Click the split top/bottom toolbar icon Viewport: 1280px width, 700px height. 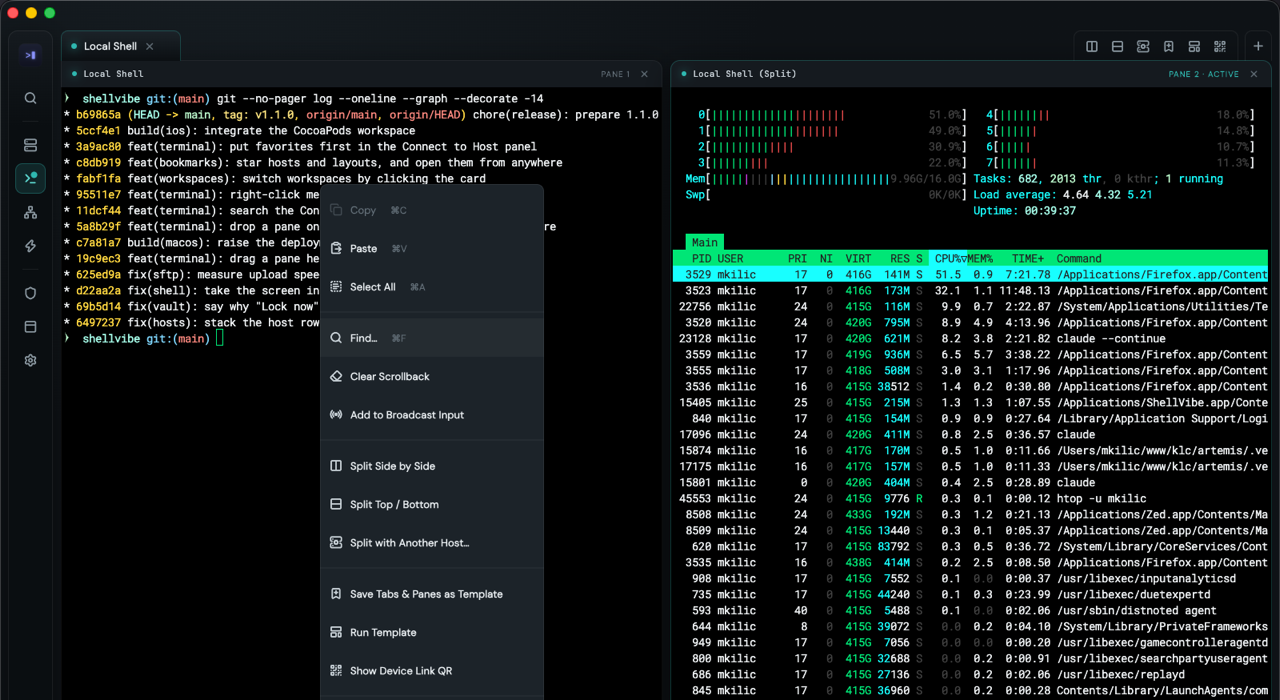1117,47
